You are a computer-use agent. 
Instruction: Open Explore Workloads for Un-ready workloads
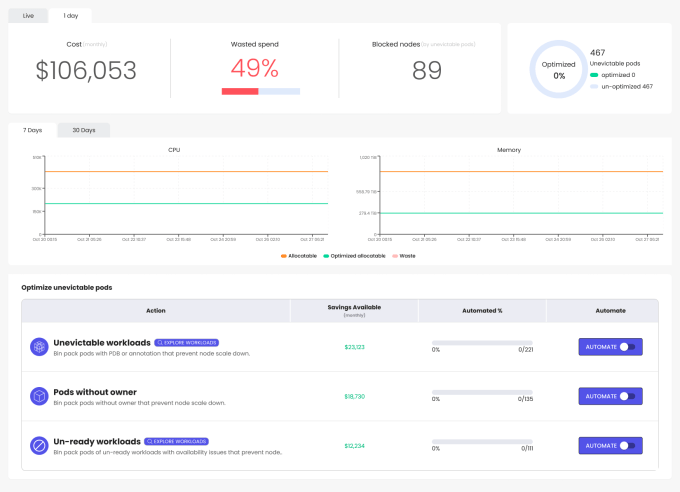176,440
